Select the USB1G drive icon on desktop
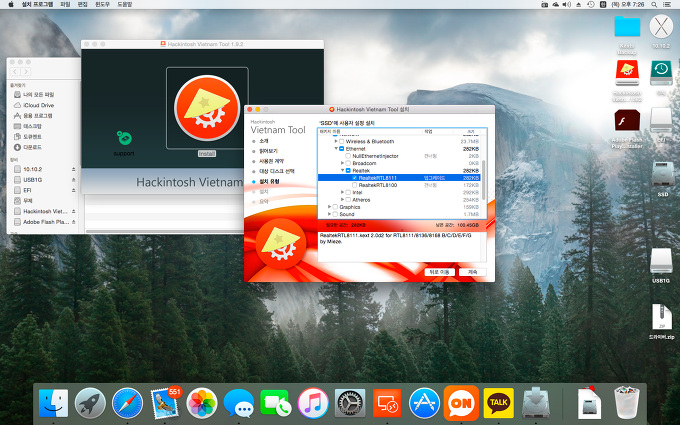This screenshot has height=425, width=680. click(661, 261)
